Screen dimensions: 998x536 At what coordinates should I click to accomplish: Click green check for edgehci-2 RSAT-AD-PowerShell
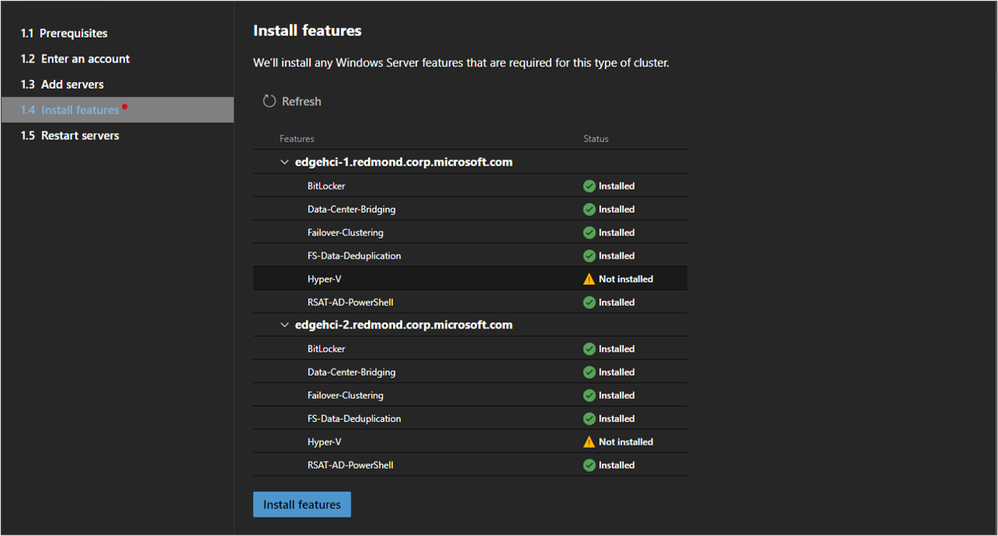(589, 465)
